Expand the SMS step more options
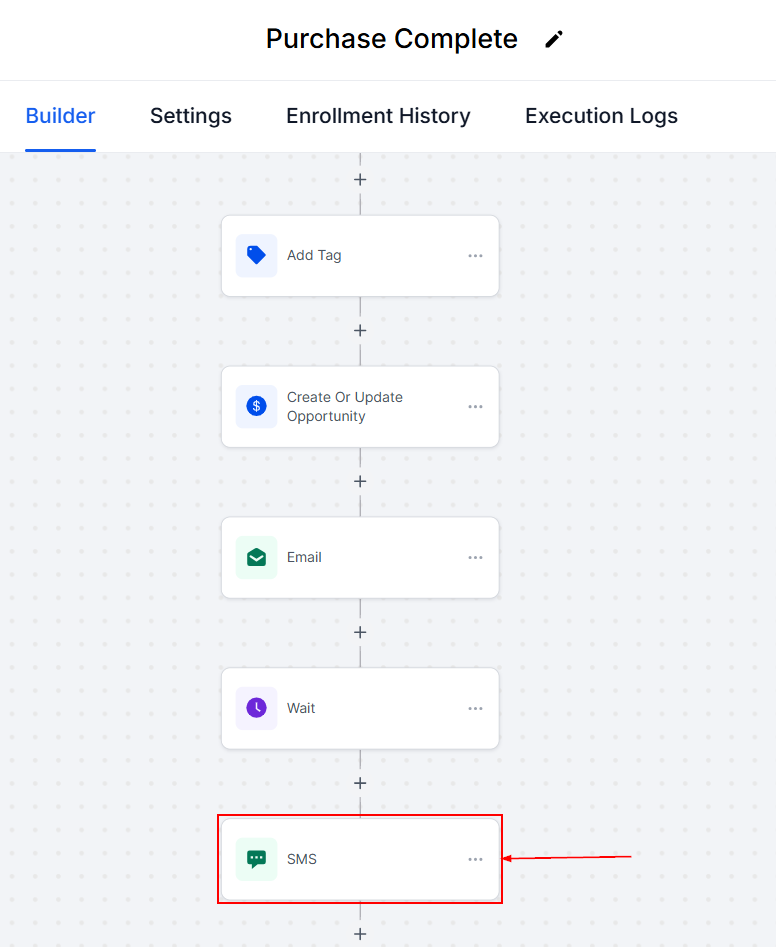Viewport: 776px width, 947px height. pyautogui.click(x=475, y=860)
